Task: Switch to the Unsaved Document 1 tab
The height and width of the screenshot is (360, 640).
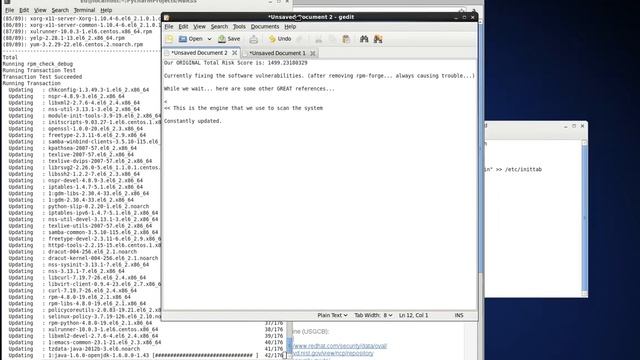Action: click(277, 53)
